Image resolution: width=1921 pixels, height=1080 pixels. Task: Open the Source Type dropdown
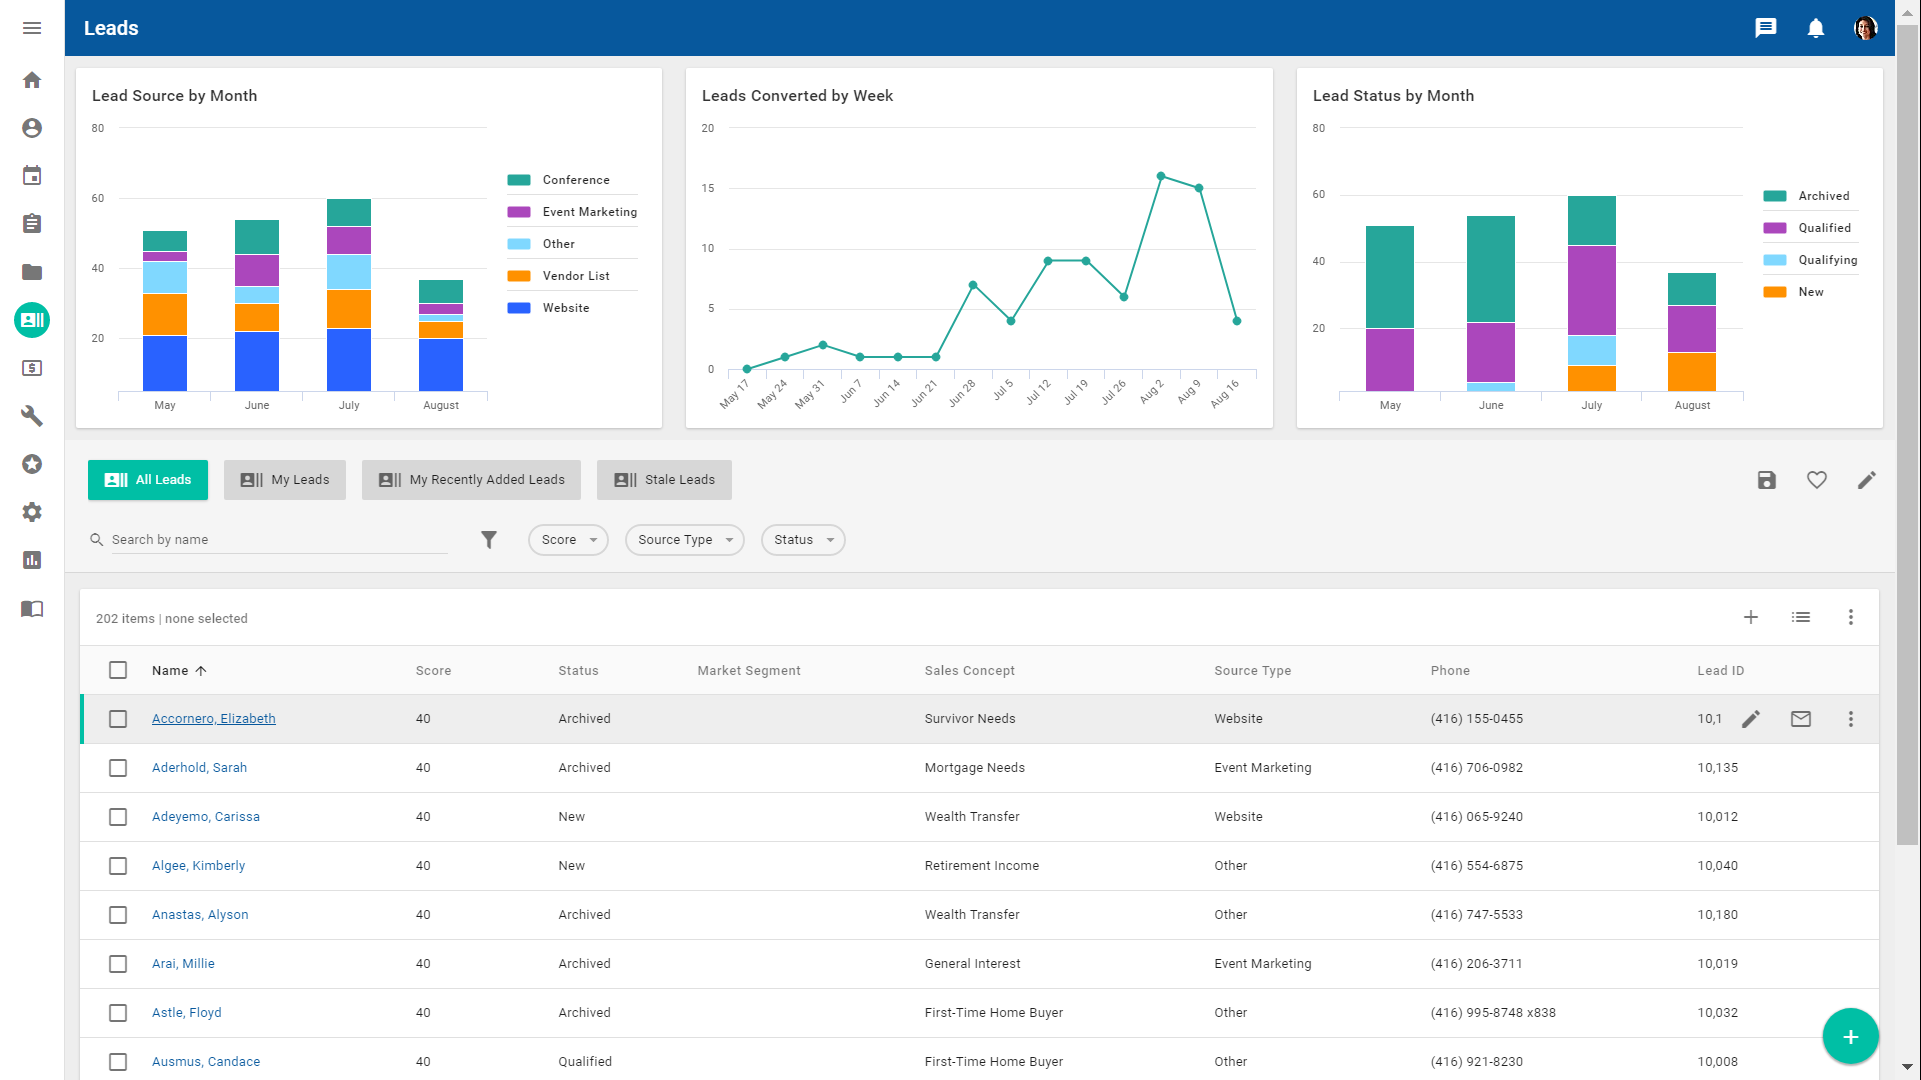pyautogui.click(x=685, y=540)
